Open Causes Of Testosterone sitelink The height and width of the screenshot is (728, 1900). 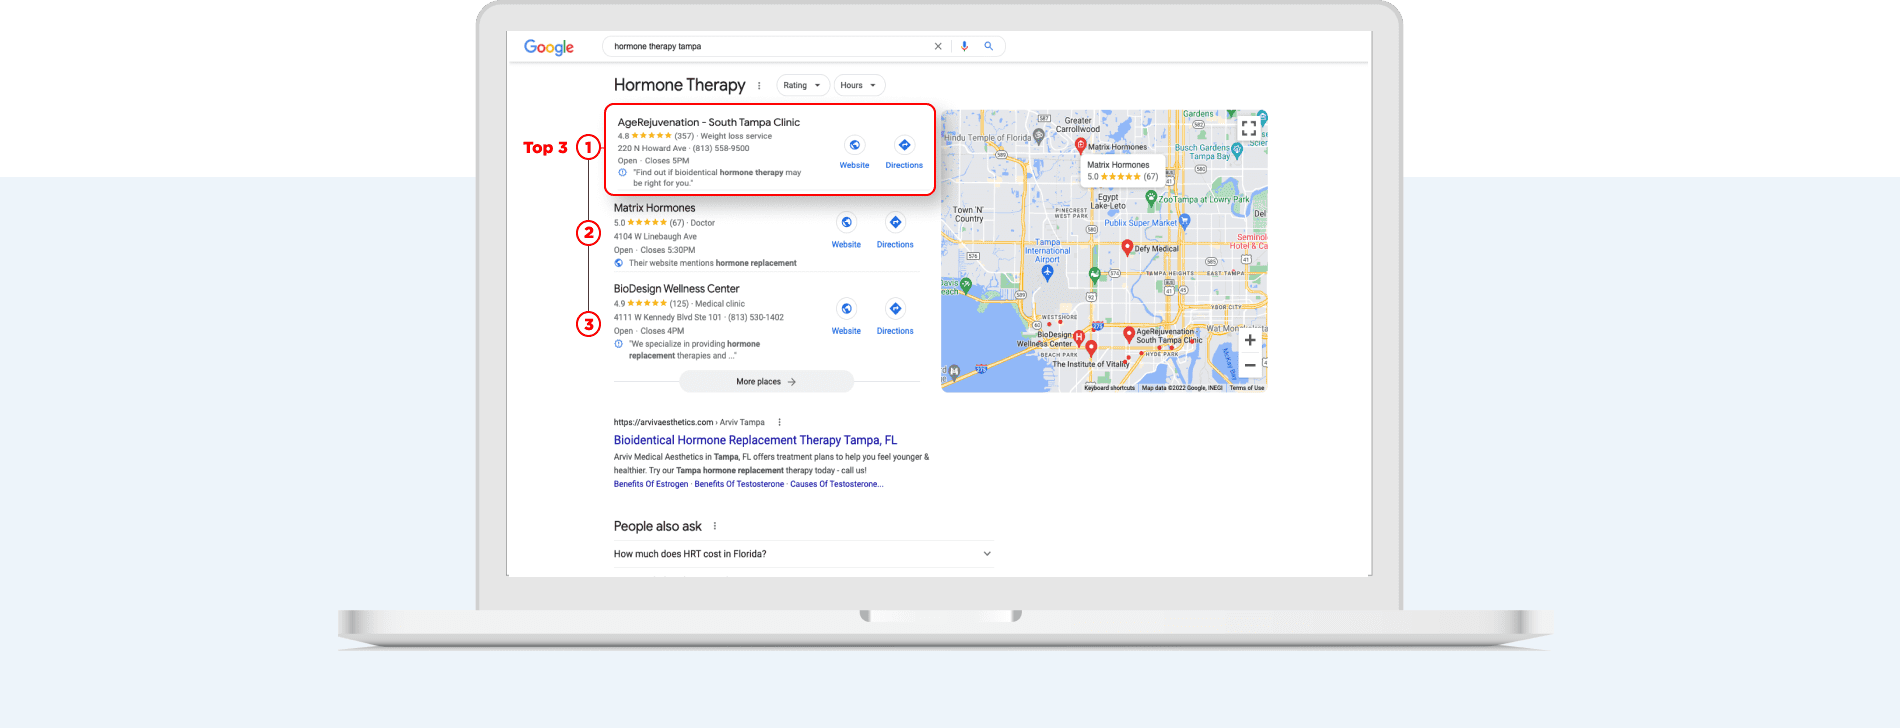click(x=837, y=484)
